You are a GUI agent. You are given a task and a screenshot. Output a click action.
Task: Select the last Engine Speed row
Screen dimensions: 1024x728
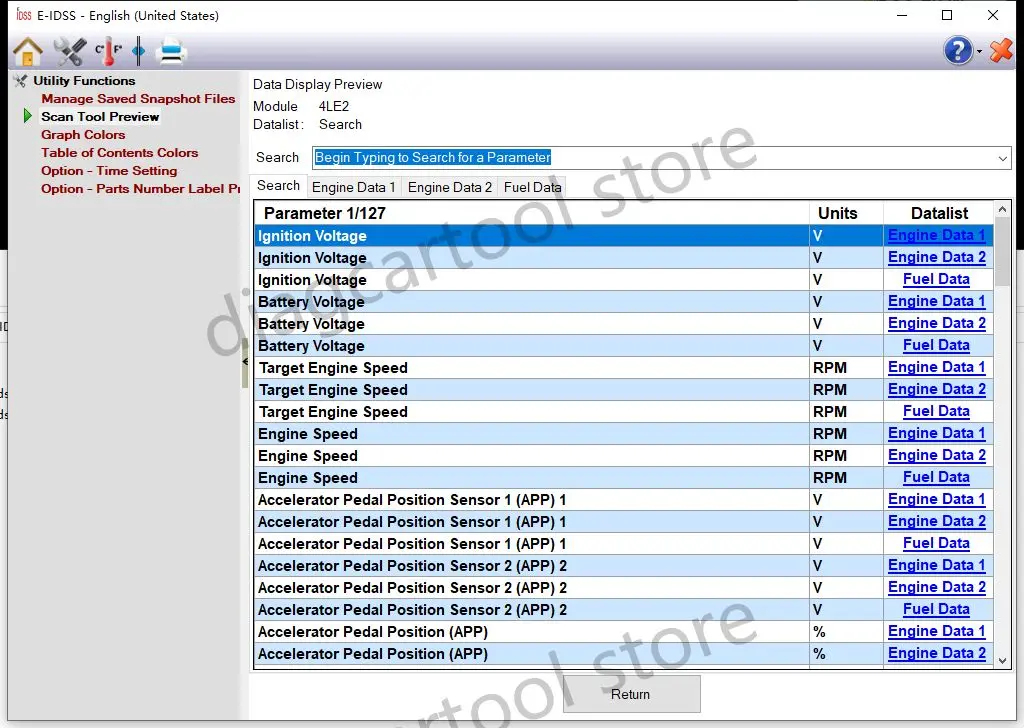point(624,478)
